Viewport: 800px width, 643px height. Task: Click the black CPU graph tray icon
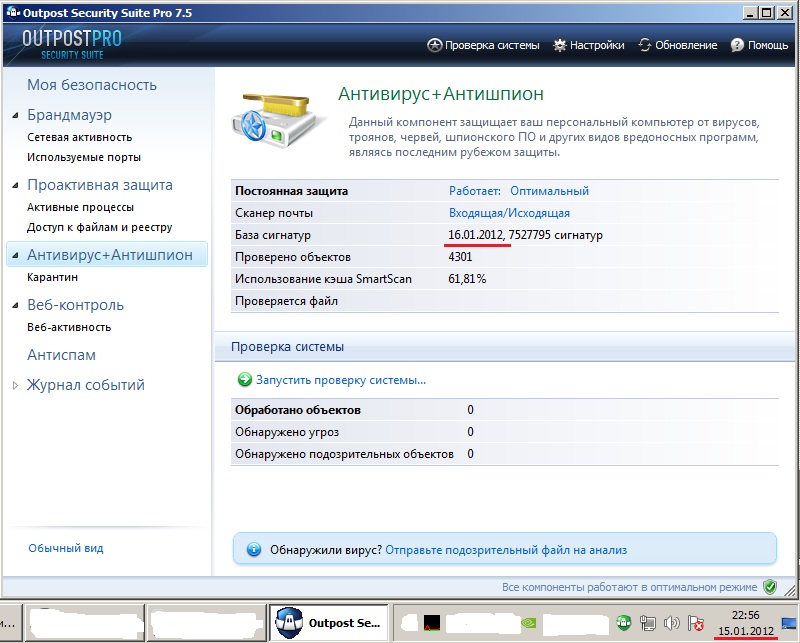(432, 623)
